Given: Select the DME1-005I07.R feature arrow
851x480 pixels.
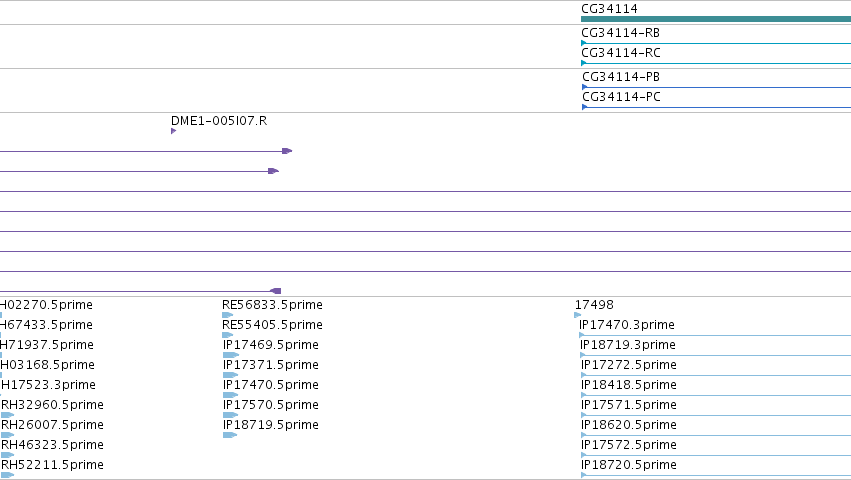Looking at the screenshot, I should 174,131.
